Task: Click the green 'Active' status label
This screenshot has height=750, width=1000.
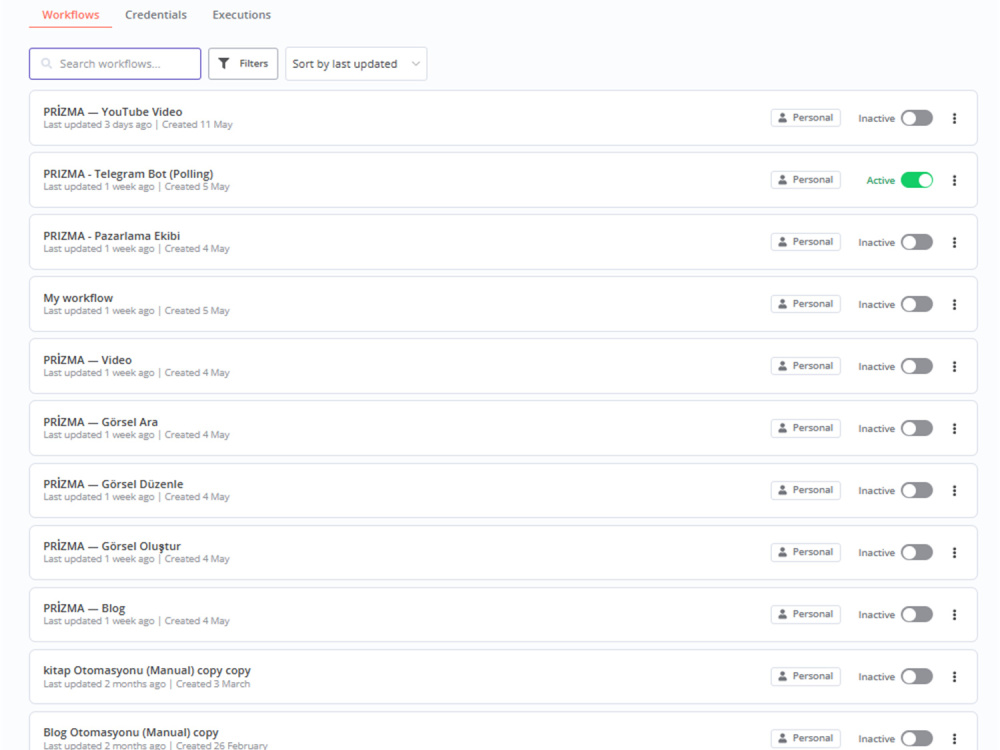Action: (880, 180)
